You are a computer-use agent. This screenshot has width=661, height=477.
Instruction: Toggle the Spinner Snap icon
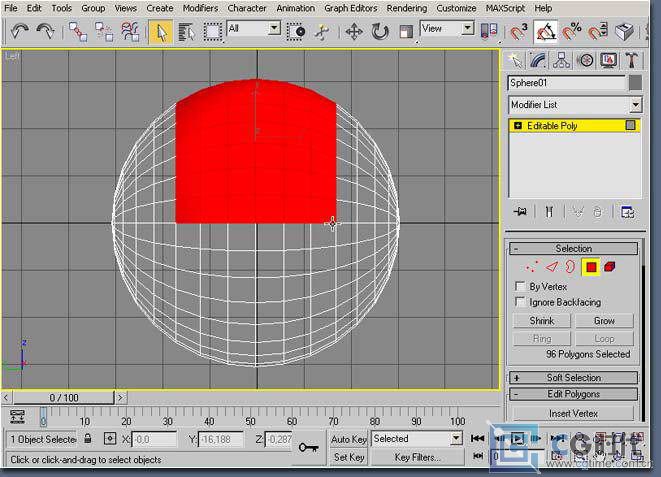(598, 32)
